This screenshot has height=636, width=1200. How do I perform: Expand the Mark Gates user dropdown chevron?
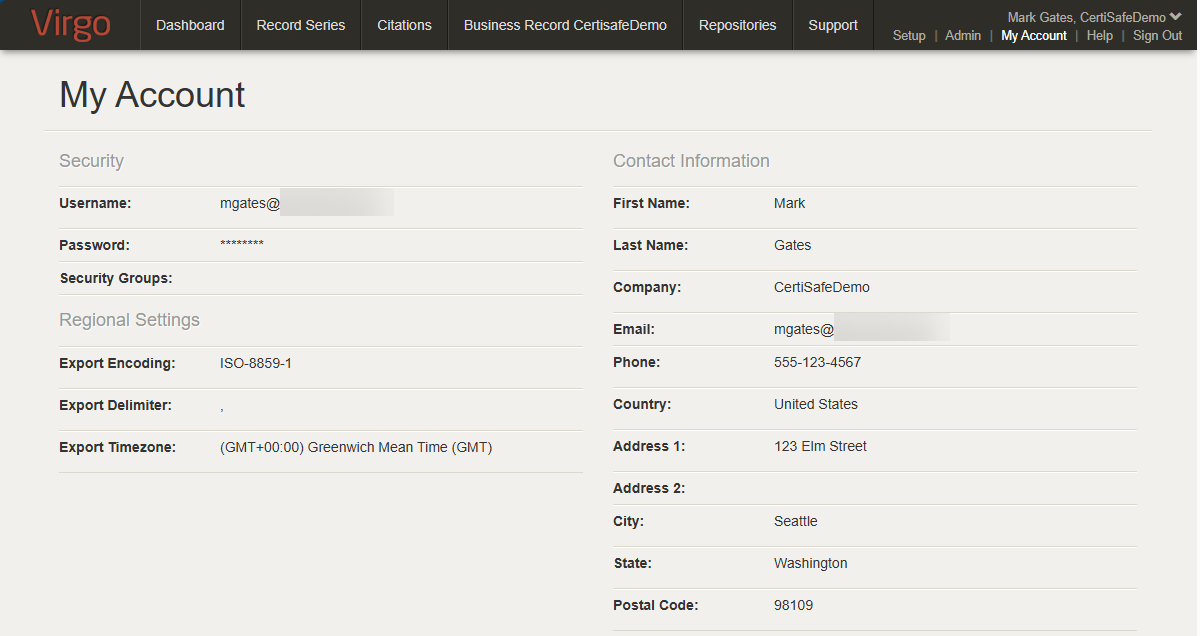1176,17
